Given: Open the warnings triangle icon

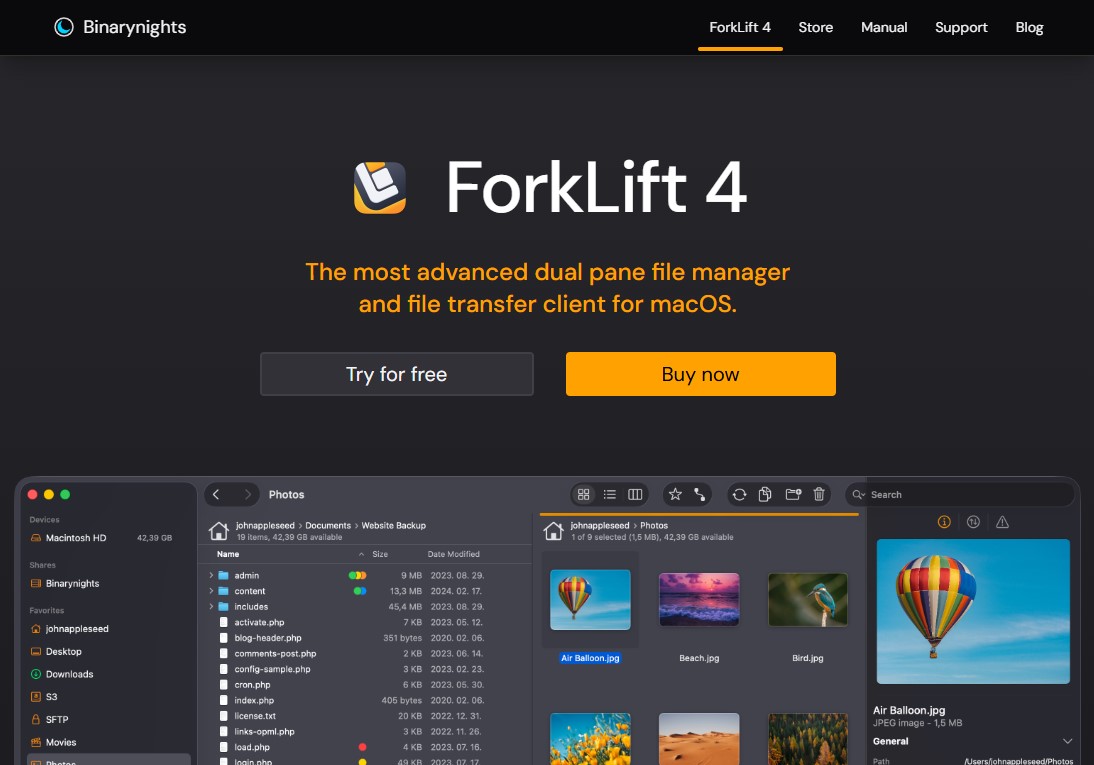Looking at the screenshot, I should click(1003, 522).
